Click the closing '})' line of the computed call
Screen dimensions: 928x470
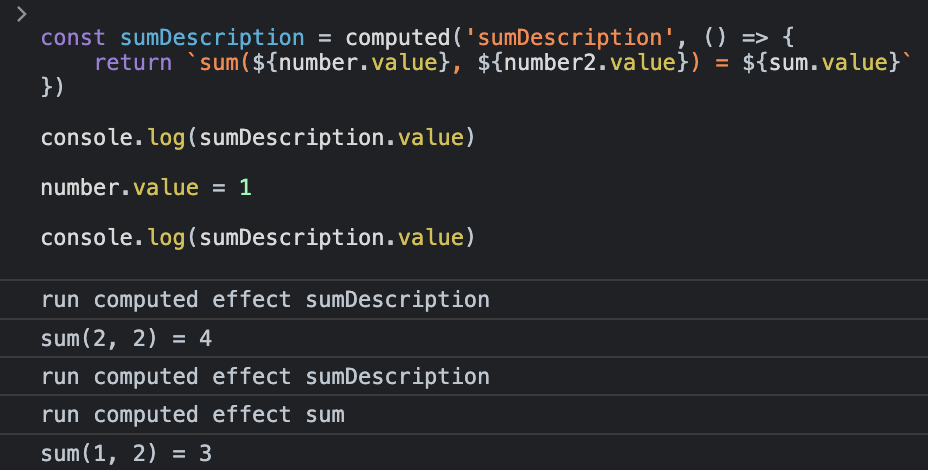coord(53,86)
